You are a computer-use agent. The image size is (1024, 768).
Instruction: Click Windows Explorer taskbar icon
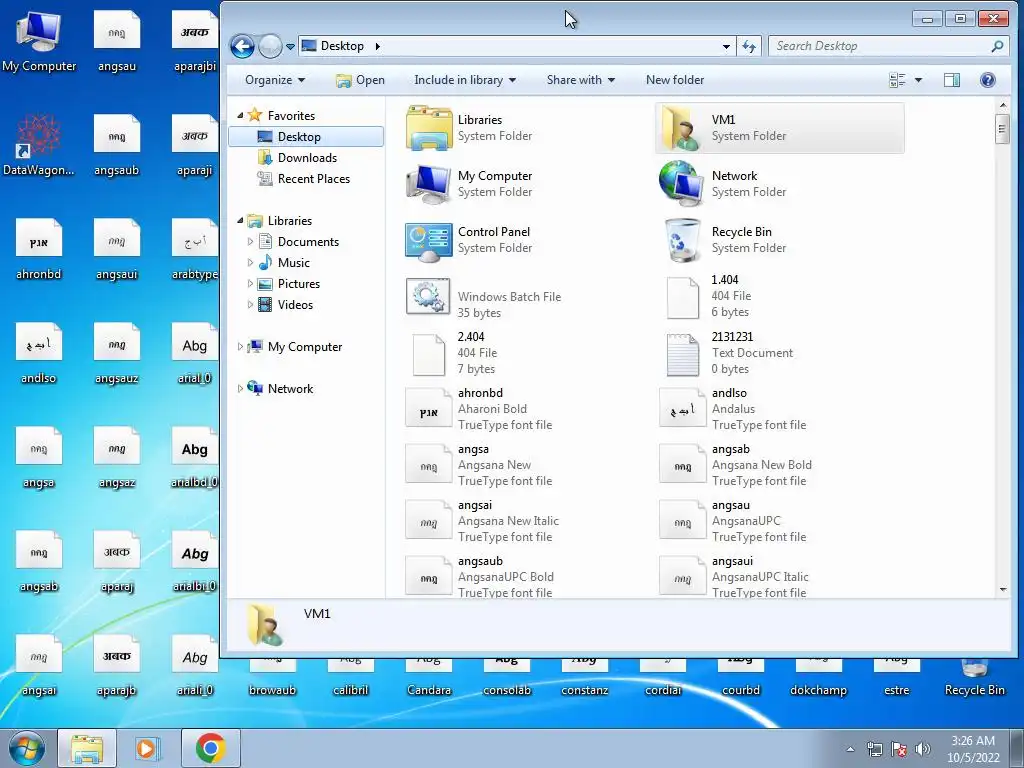click(88, 748)
